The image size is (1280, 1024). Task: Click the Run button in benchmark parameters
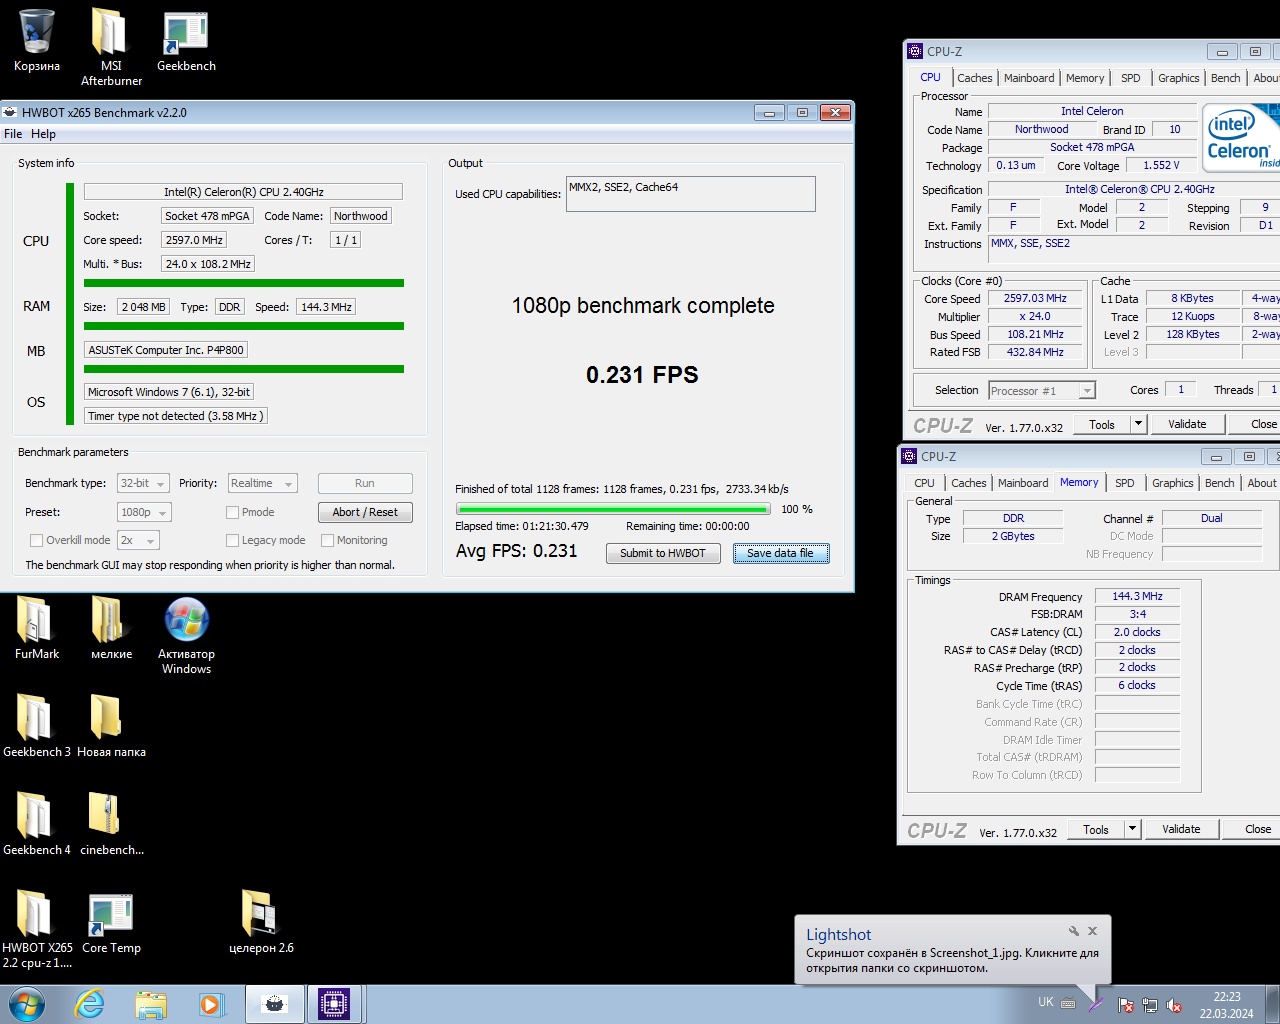pos(365,483)
